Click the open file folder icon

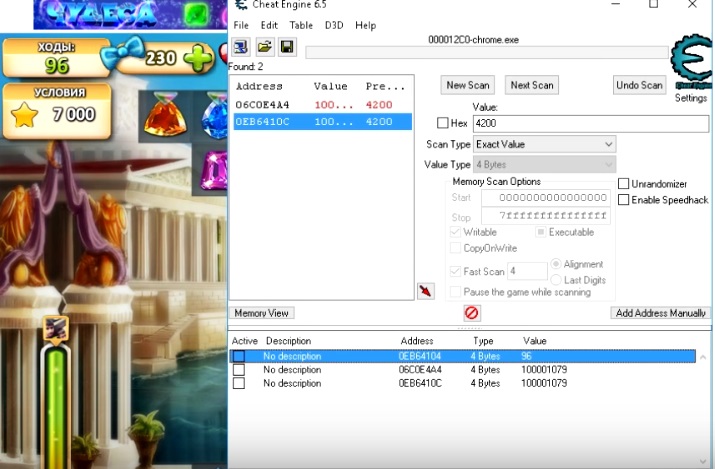(x=264, y=47)
